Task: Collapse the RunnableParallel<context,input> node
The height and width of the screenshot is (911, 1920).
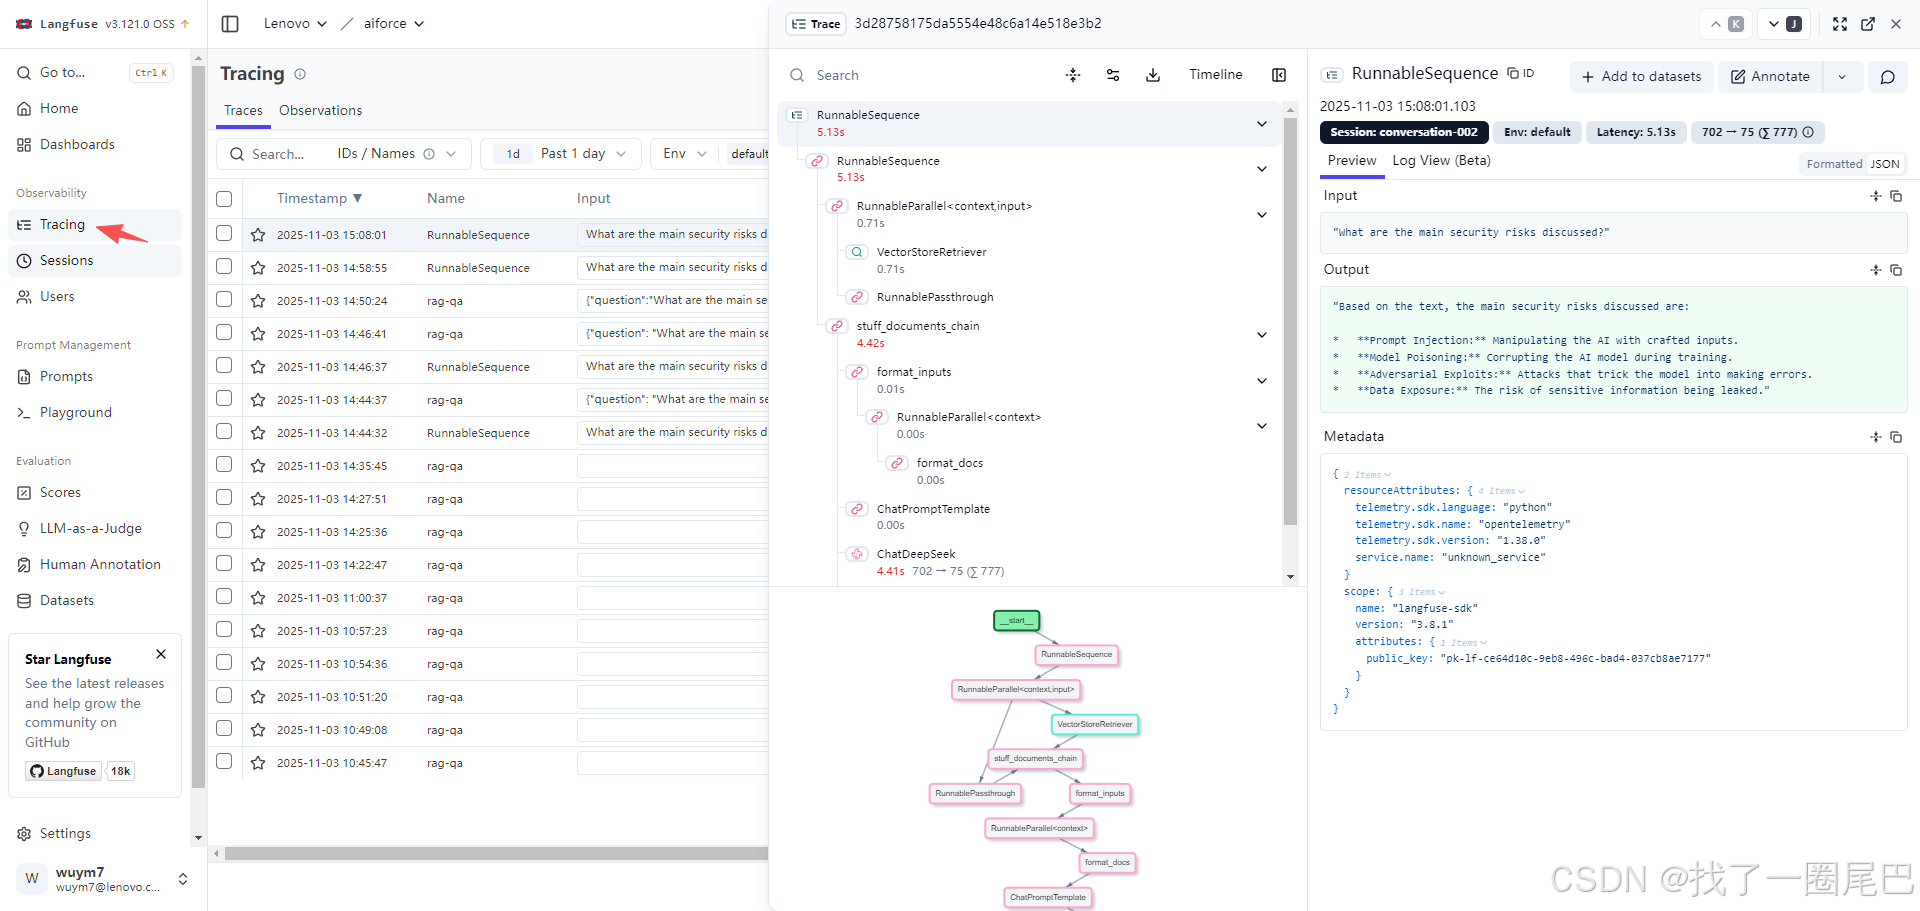Action: [x=1262, y=215]
